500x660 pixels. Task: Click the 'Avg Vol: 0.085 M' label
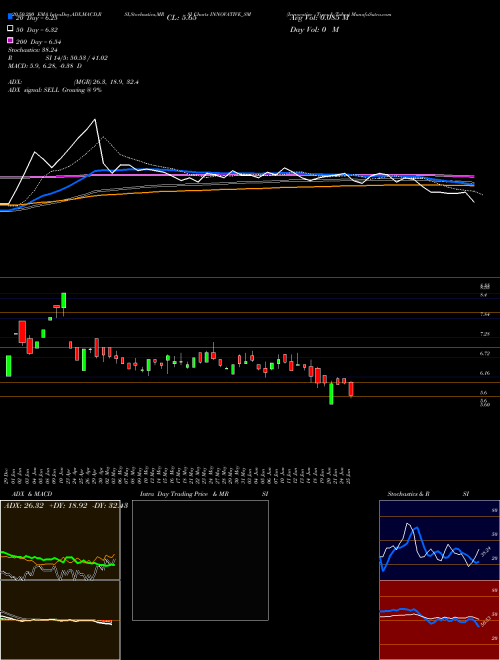pos(319,18)
